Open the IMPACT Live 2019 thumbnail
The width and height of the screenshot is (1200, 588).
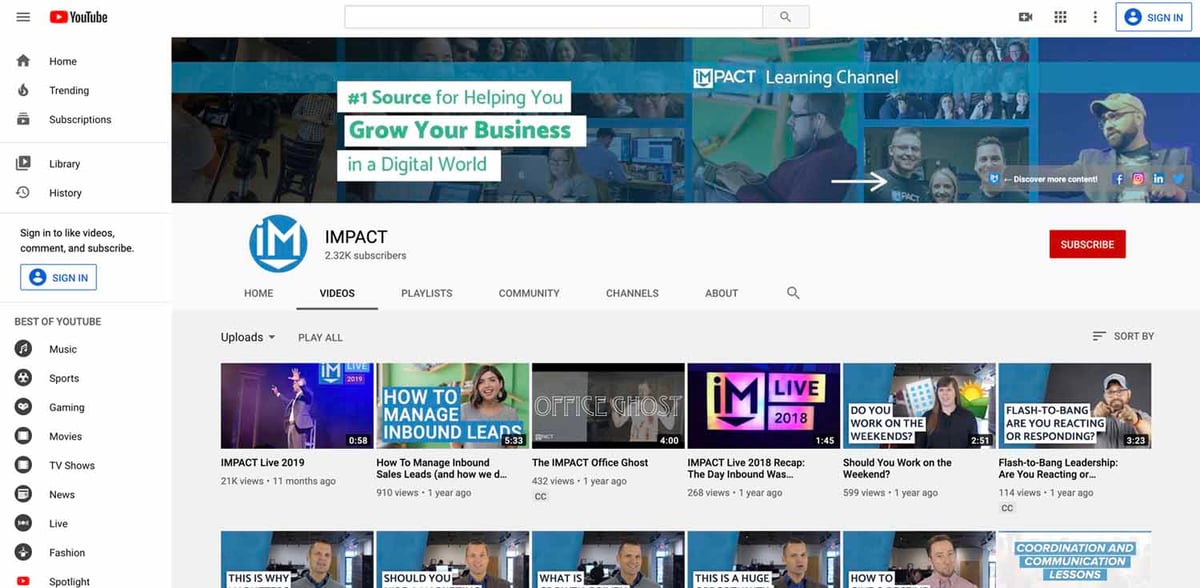[x=297, y=405]
